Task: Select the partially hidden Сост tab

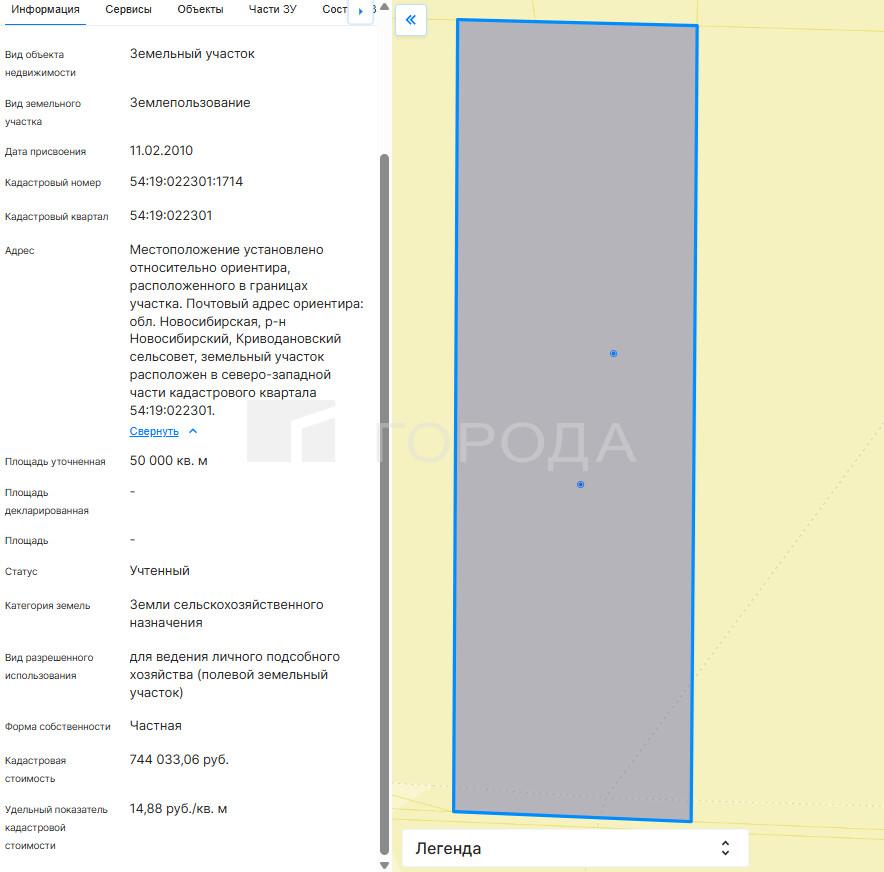Action: (334, 10)
